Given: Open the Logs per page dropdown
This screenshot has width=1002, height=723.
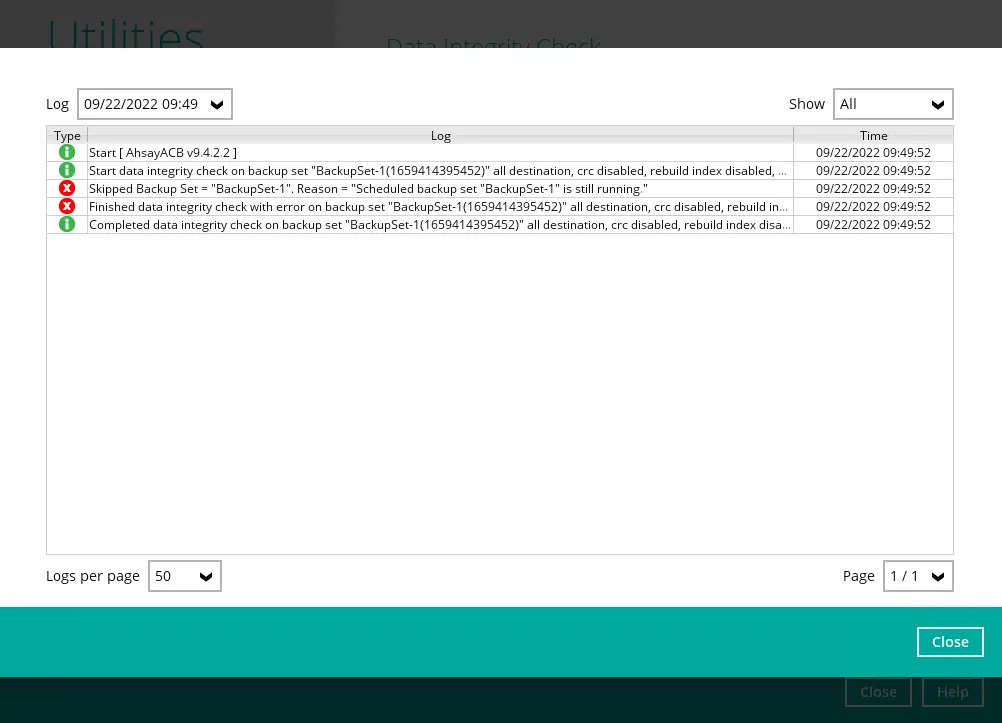Looking at the screenshot, I should coord(185,576).
